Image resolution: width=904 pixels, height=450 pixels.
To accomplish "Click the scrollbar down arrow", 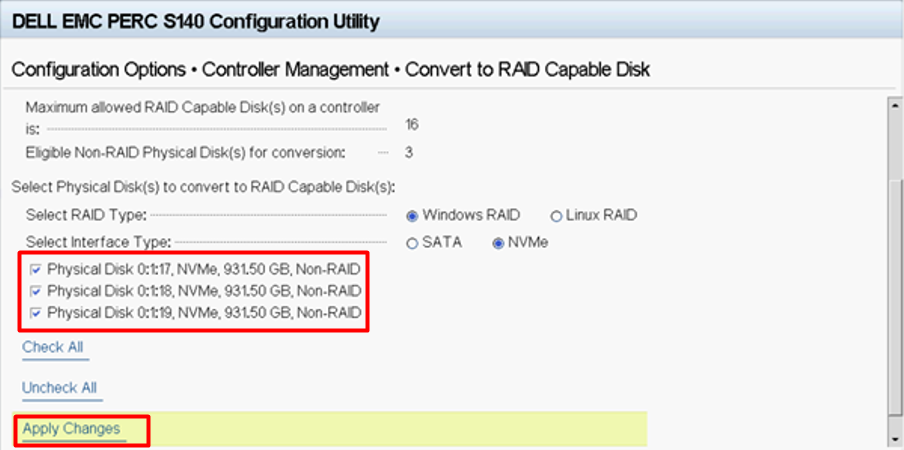I will pyautogui.click(x=894, y=438).
